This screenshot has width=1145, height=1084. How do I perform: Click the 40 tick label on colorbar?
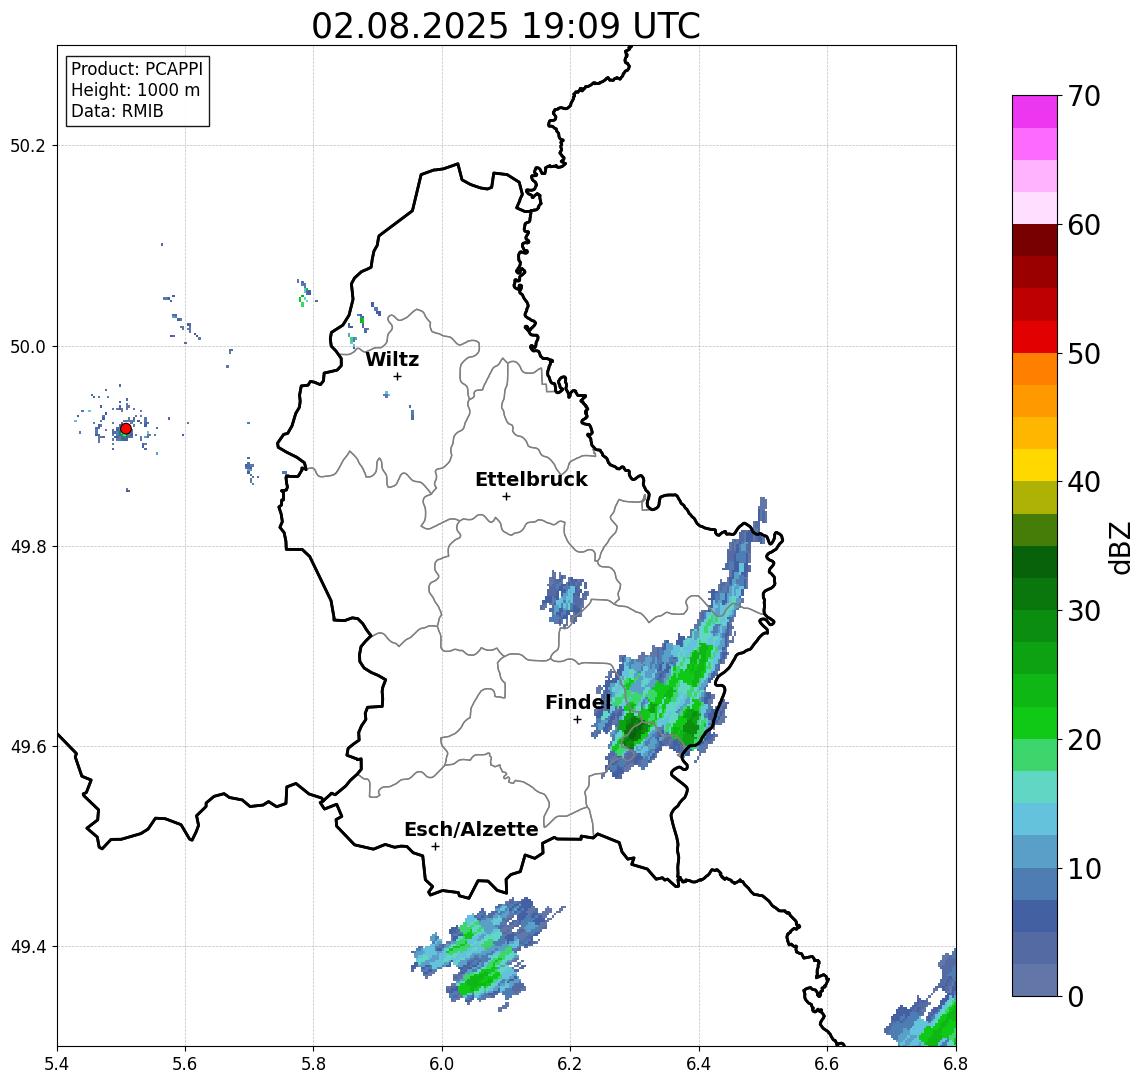[1084, 482]
